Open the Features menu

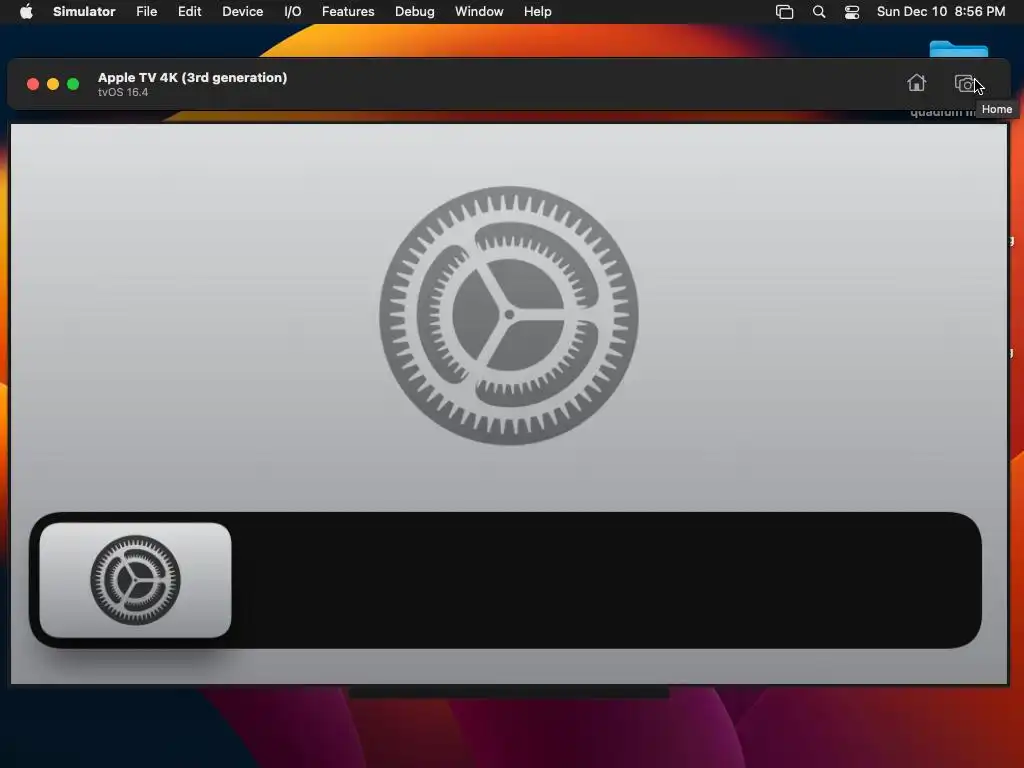348,12
